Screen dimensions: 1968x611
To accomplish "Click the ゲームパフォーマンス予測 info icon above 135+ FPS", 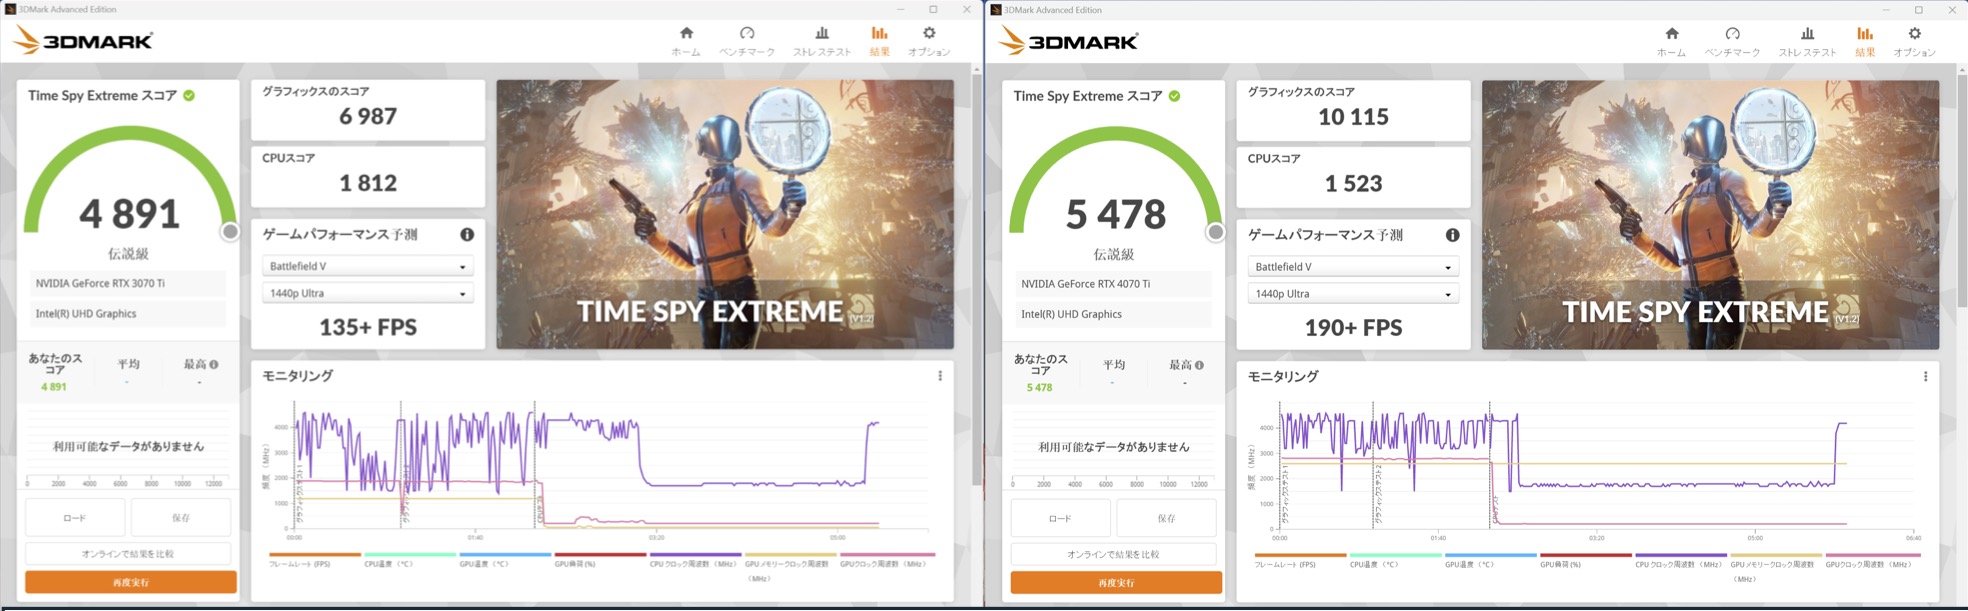I will click(467, 234).
